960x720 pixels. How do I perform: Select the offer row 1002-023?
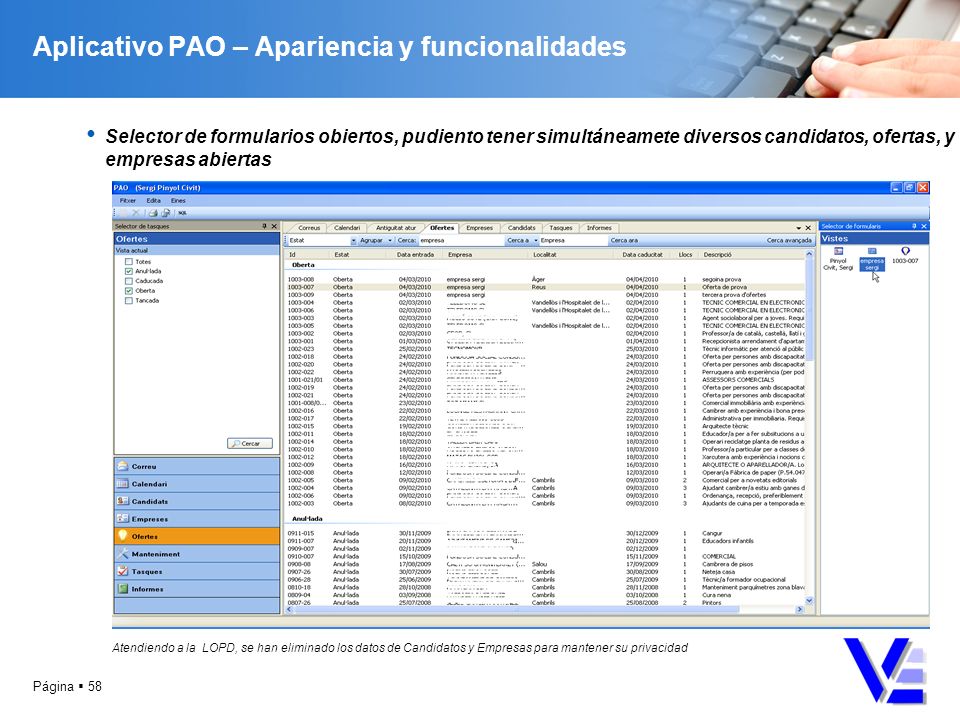tap(545, 349)
